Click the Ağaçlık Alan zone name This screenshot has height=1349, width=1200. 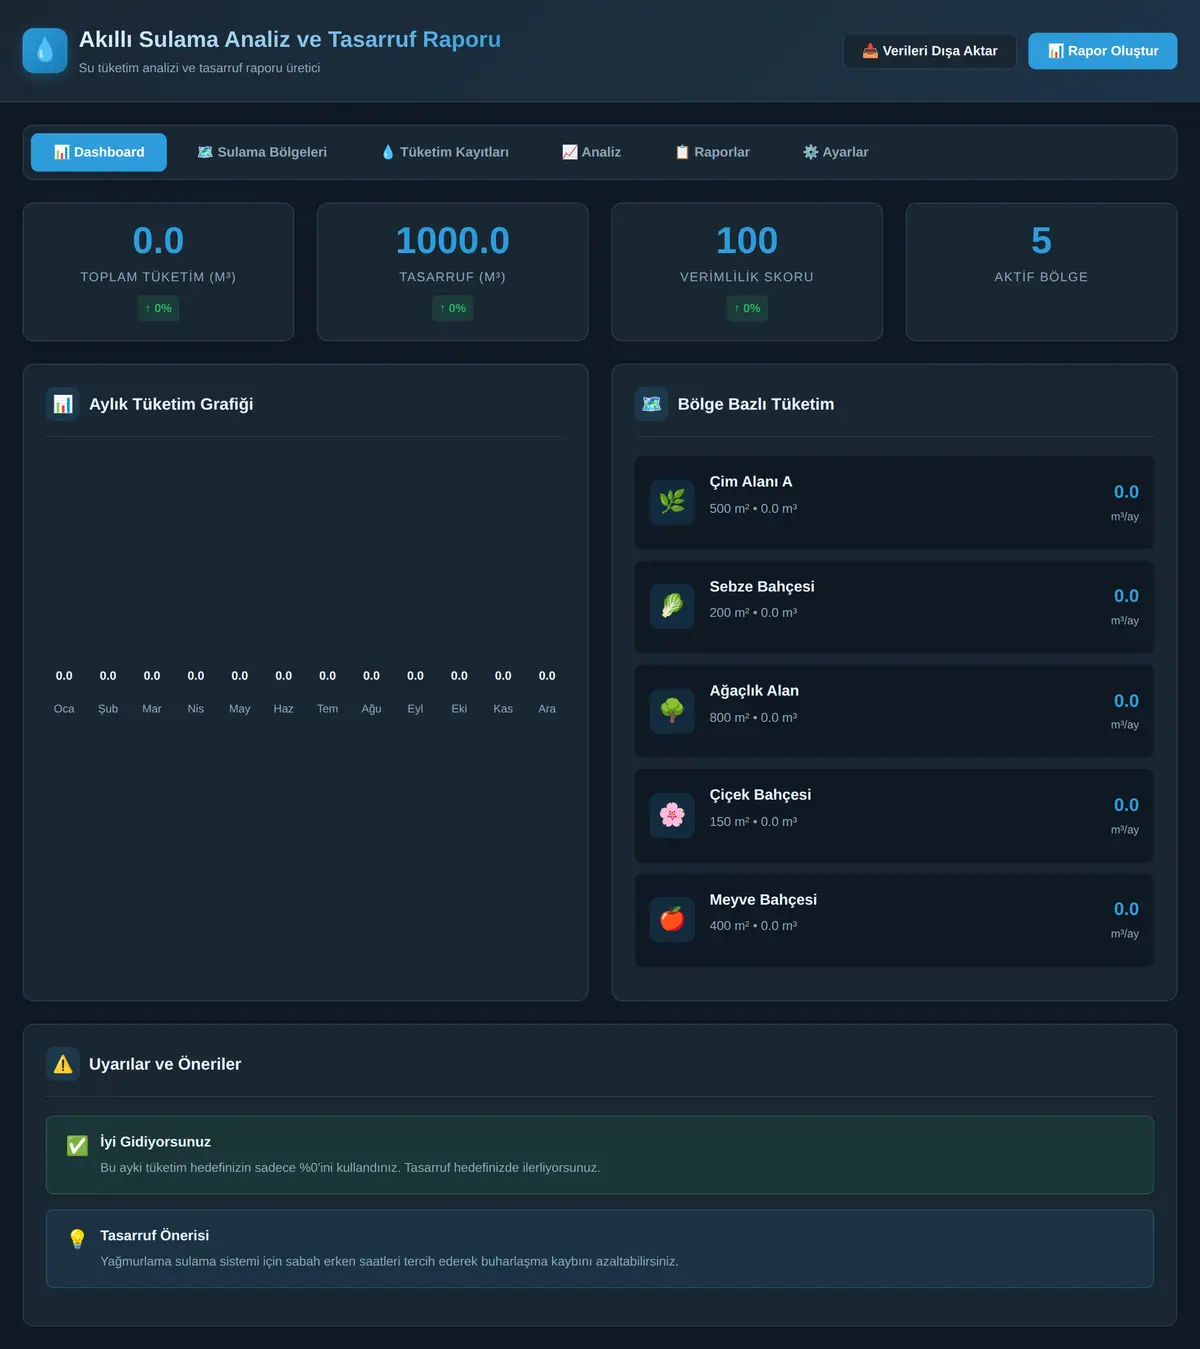click(x=754, y=691)
